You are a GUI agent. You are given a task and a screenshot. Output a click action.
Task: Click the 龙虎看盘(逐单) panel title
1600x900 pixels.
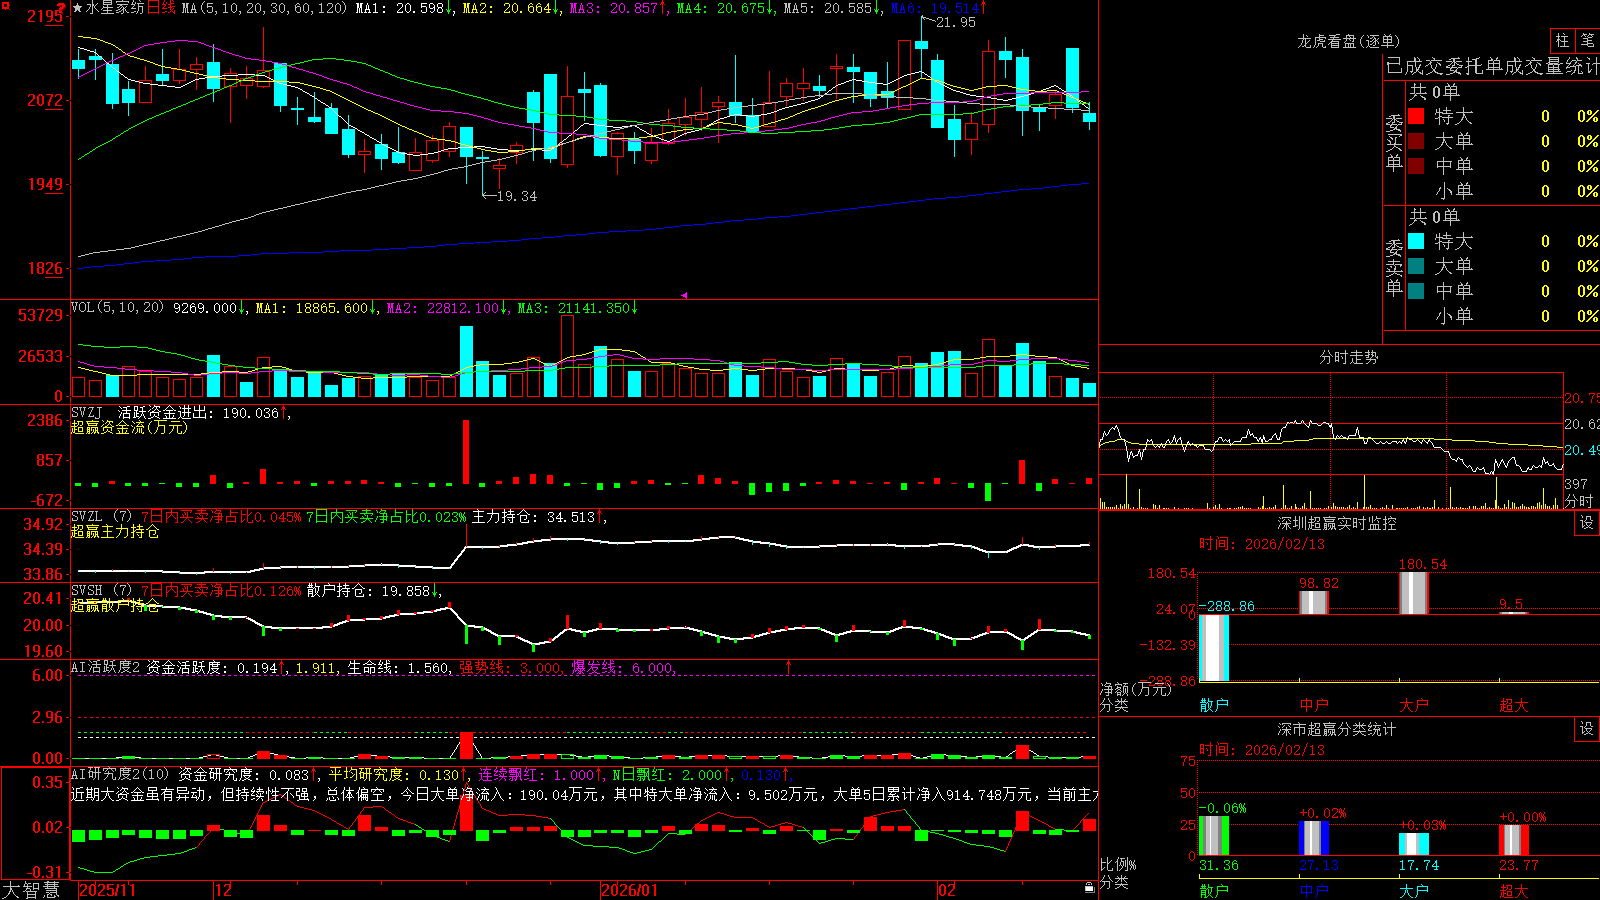(x=1348, y=41)
